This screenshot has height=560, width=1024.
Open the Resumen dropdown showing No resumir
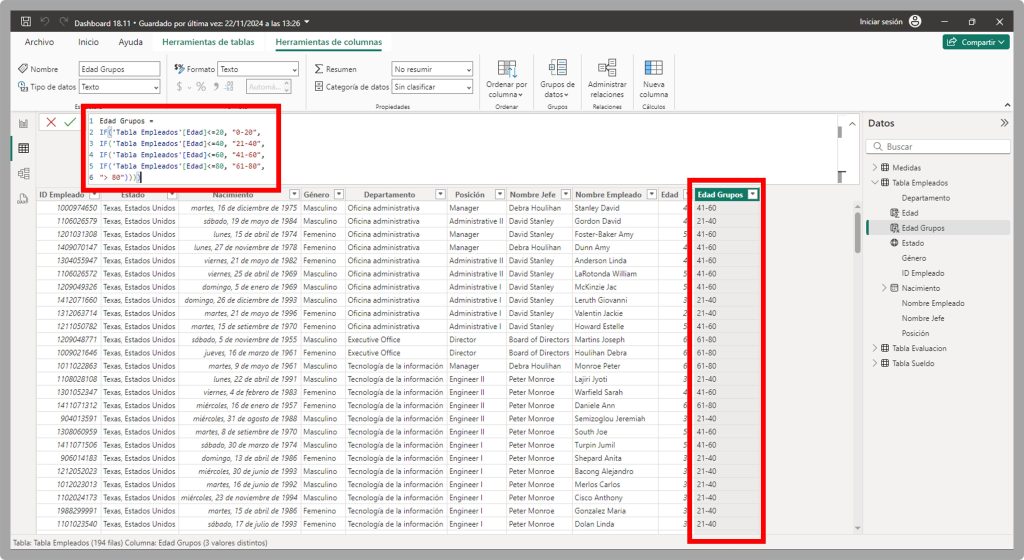(x=432, y=69)
